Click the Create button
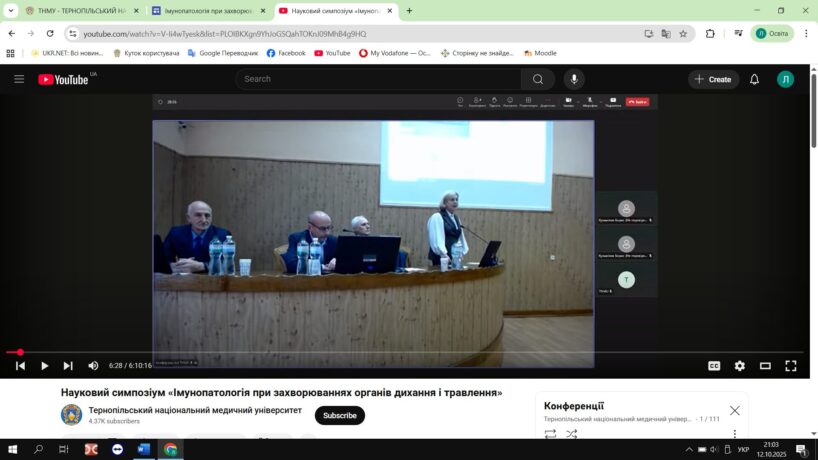Viewport: 818px width, 460px height. pyautogui.click(x=713, y=79)
